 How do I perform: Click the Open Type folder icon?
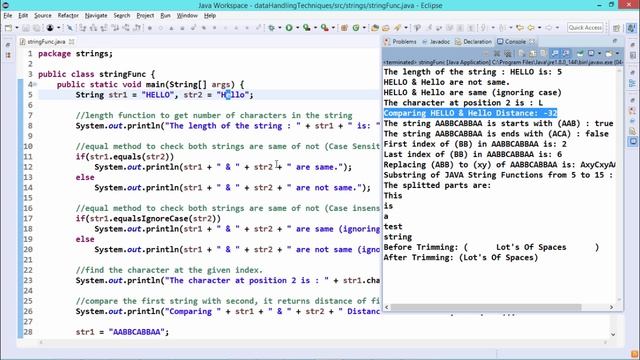(375, 28)
